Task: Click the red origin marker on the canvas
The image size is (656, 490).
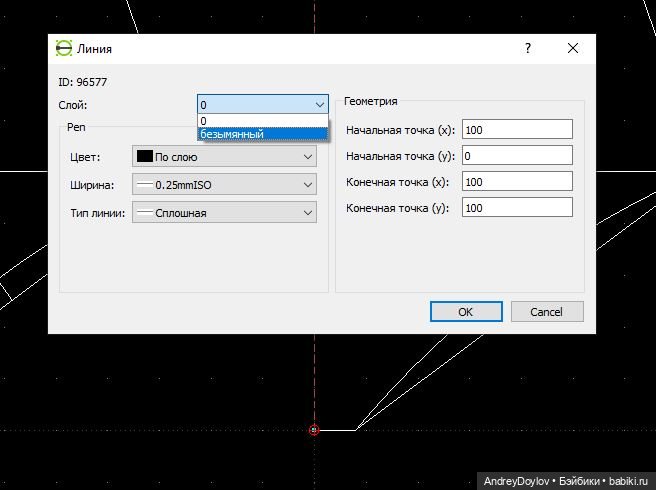Action: [x=314, y=430]
